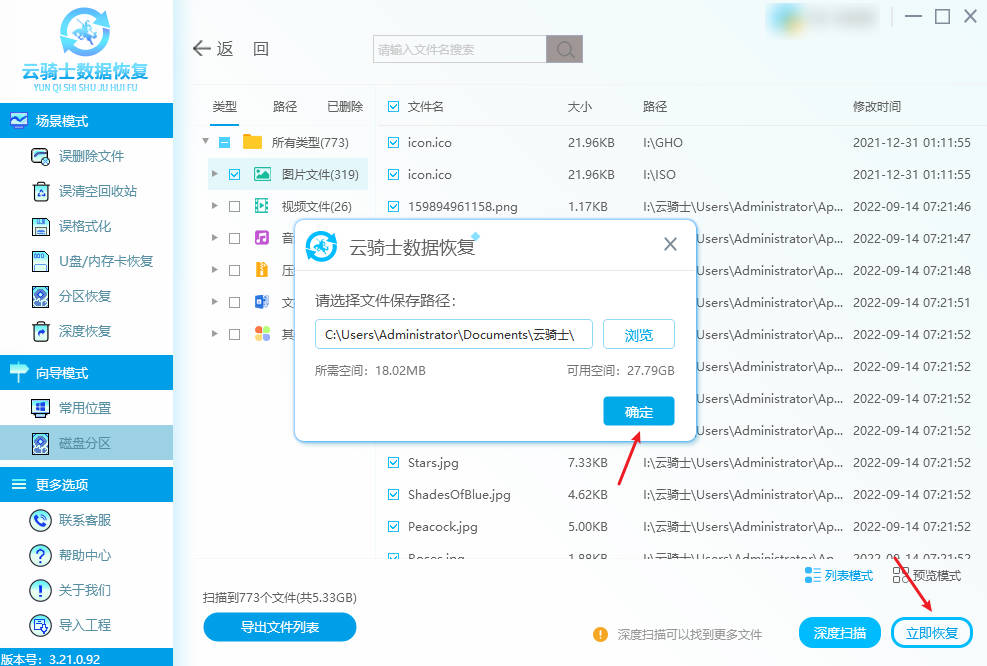Image resolution: width=987 pixels, height=666 pixels.
Task: Switch to the 路径 tab
Action: pos(285,107)
